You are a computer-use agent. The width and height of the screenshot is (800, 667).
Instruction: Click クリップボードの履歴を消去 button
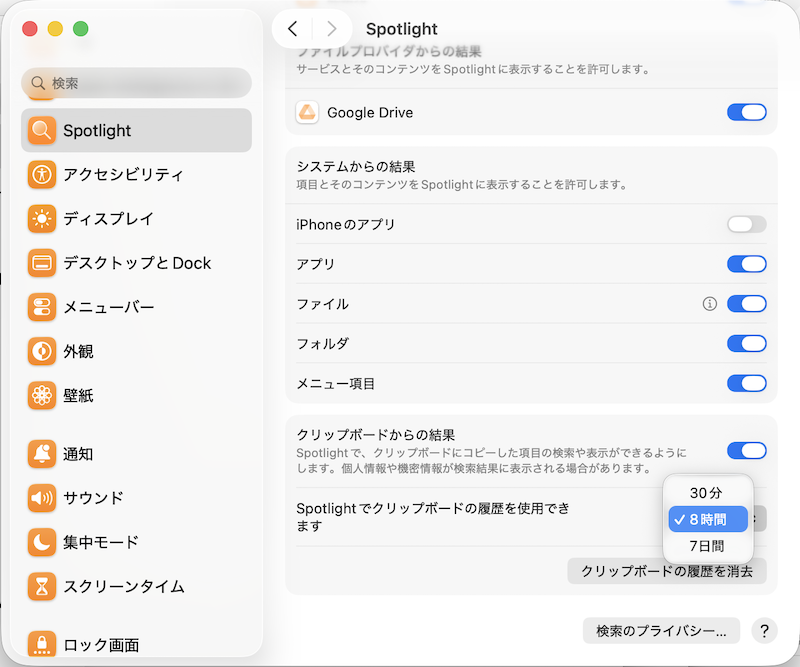click(x=667, y=571)
